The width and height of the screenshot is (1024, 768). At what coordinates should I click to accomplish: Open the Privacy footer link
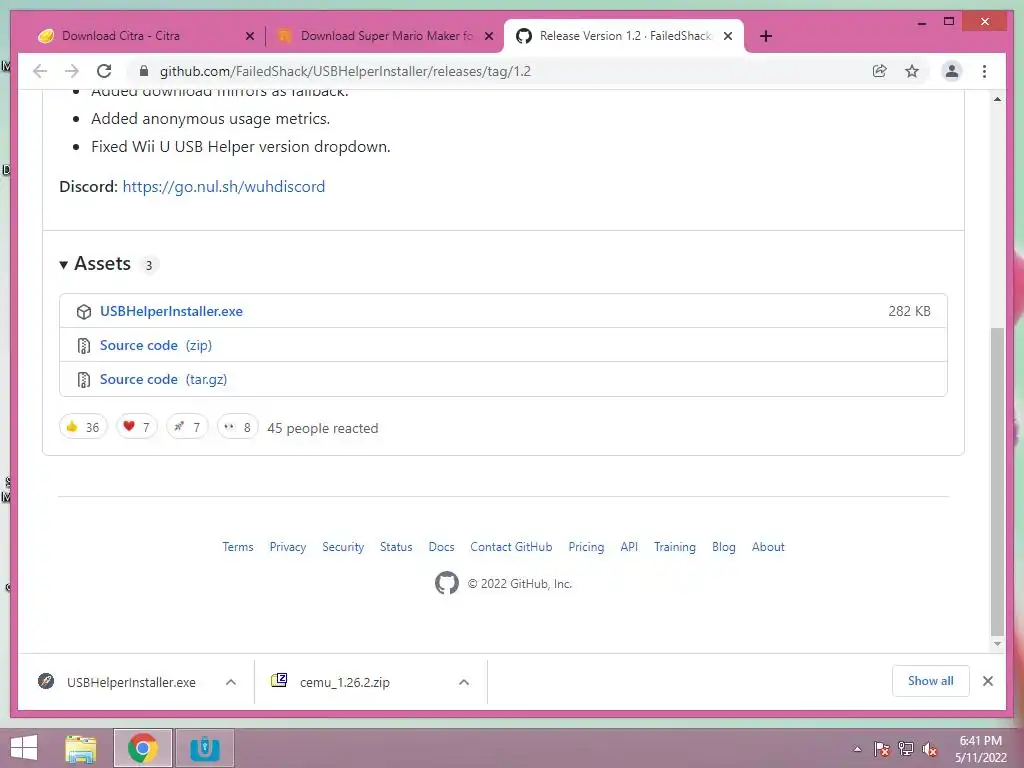288,547
